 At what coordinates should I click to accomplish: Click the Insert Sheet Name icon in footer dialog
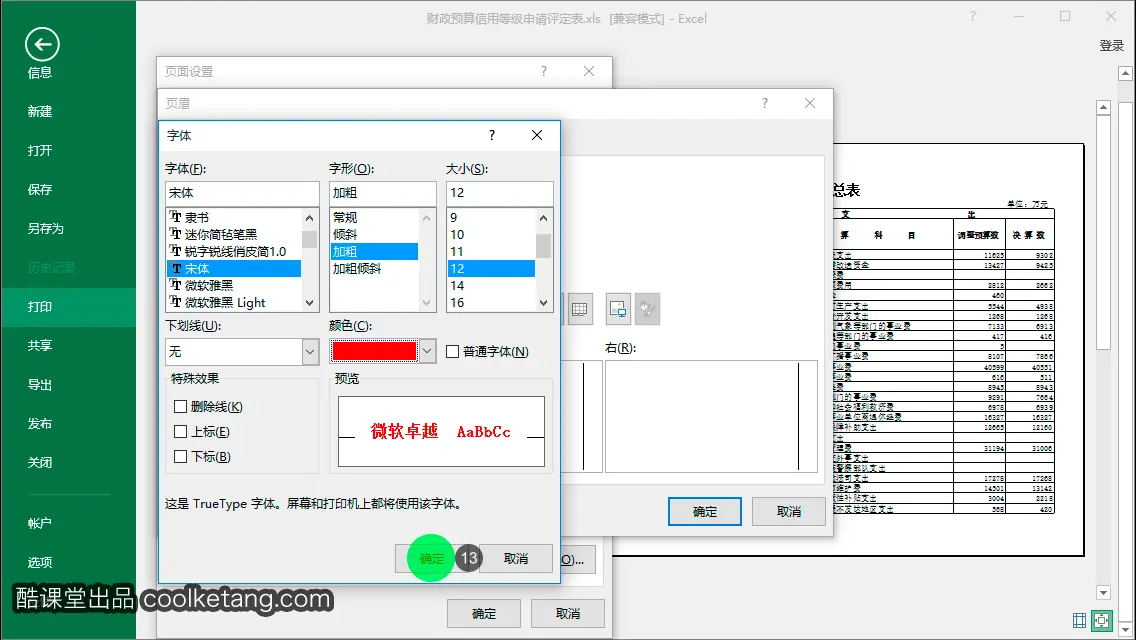580,309
